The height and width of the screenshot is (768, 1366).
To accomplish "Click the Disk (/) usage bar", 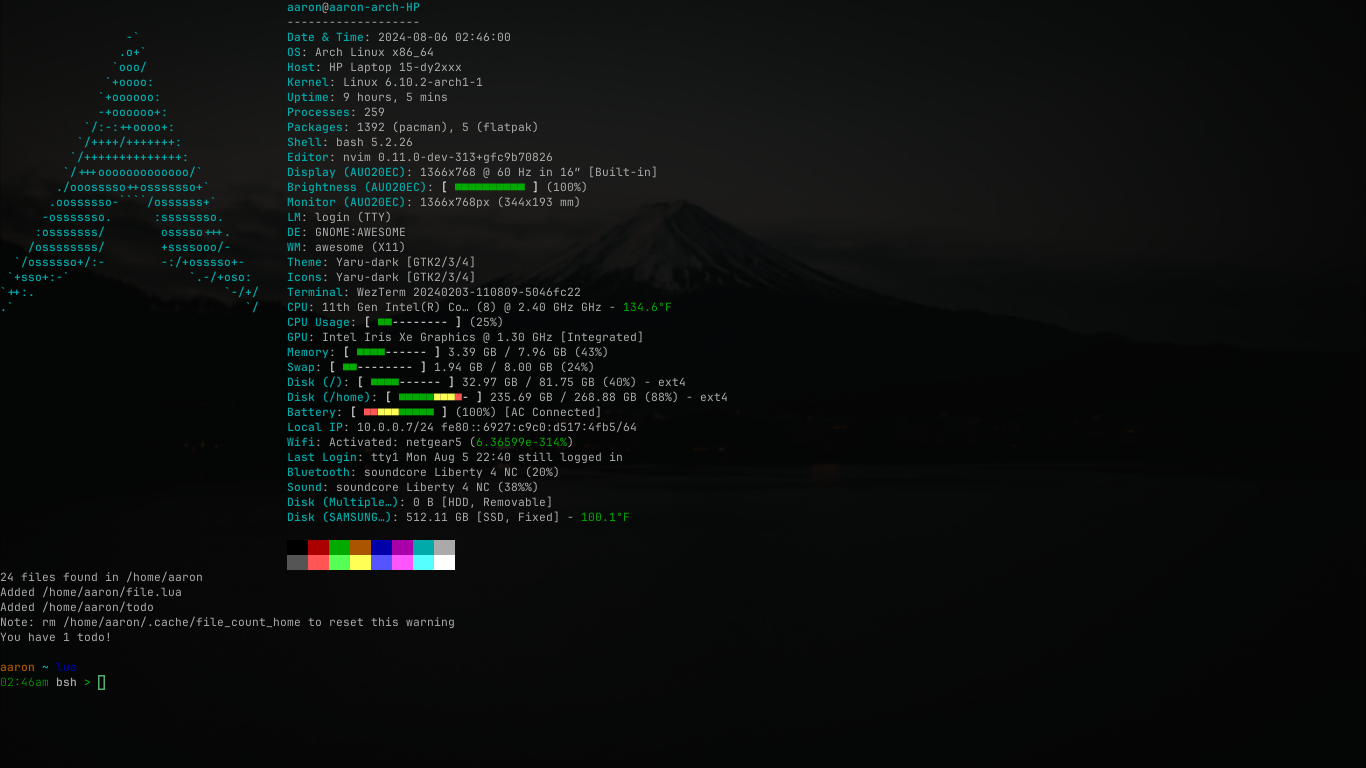I will click(406, 382).
